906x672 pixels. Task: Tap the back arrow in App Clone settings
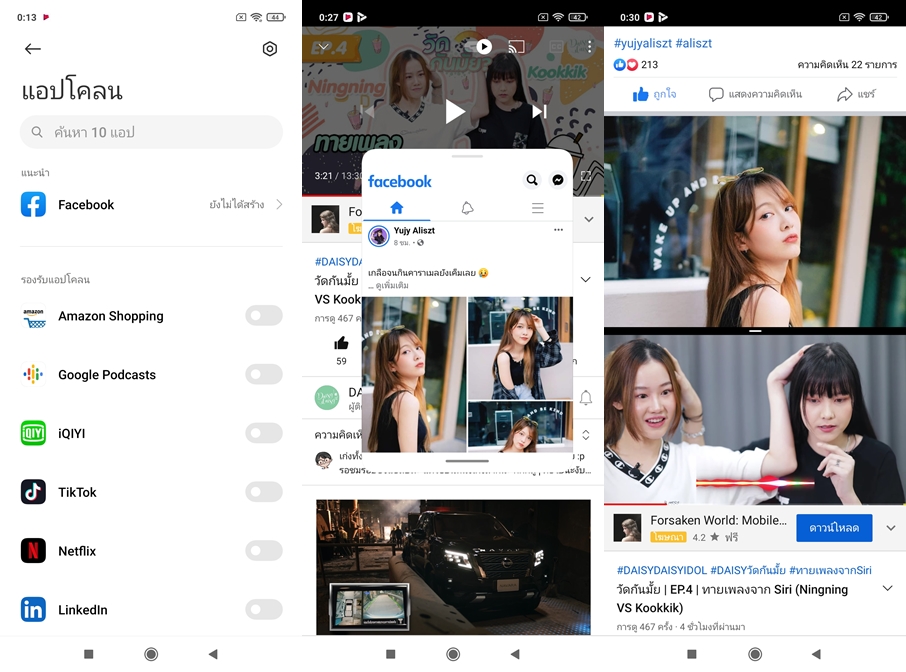click(x=33, y=49)
